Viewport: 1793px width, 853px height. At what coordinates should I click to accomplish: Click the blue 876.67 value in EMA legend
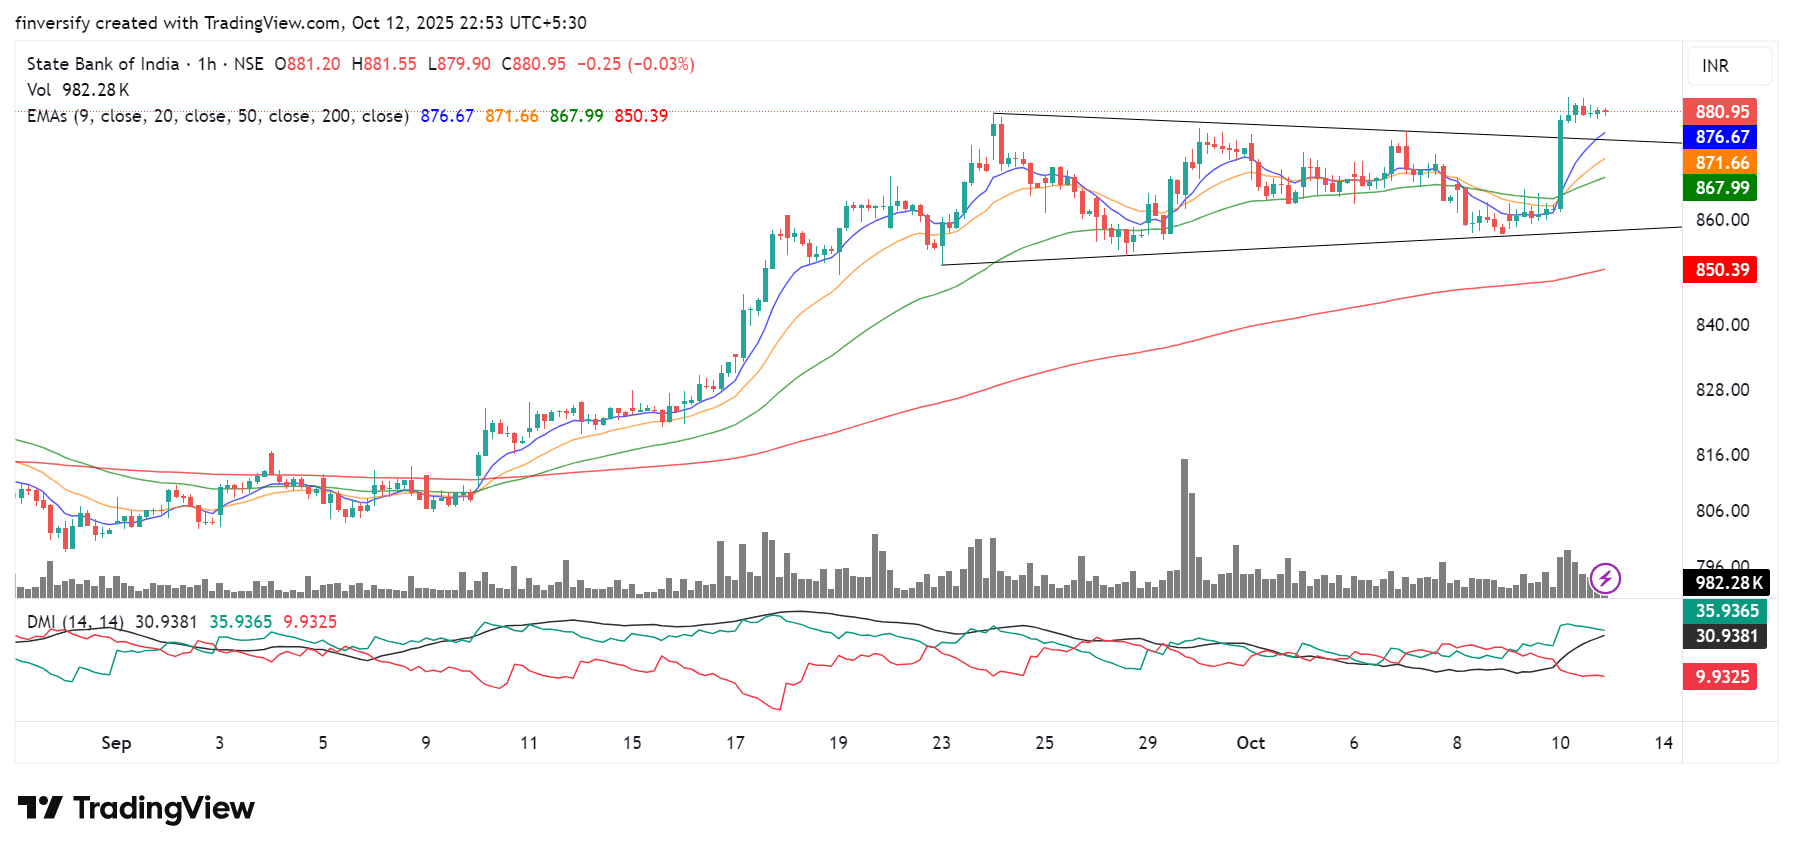(x=447, y=116)
